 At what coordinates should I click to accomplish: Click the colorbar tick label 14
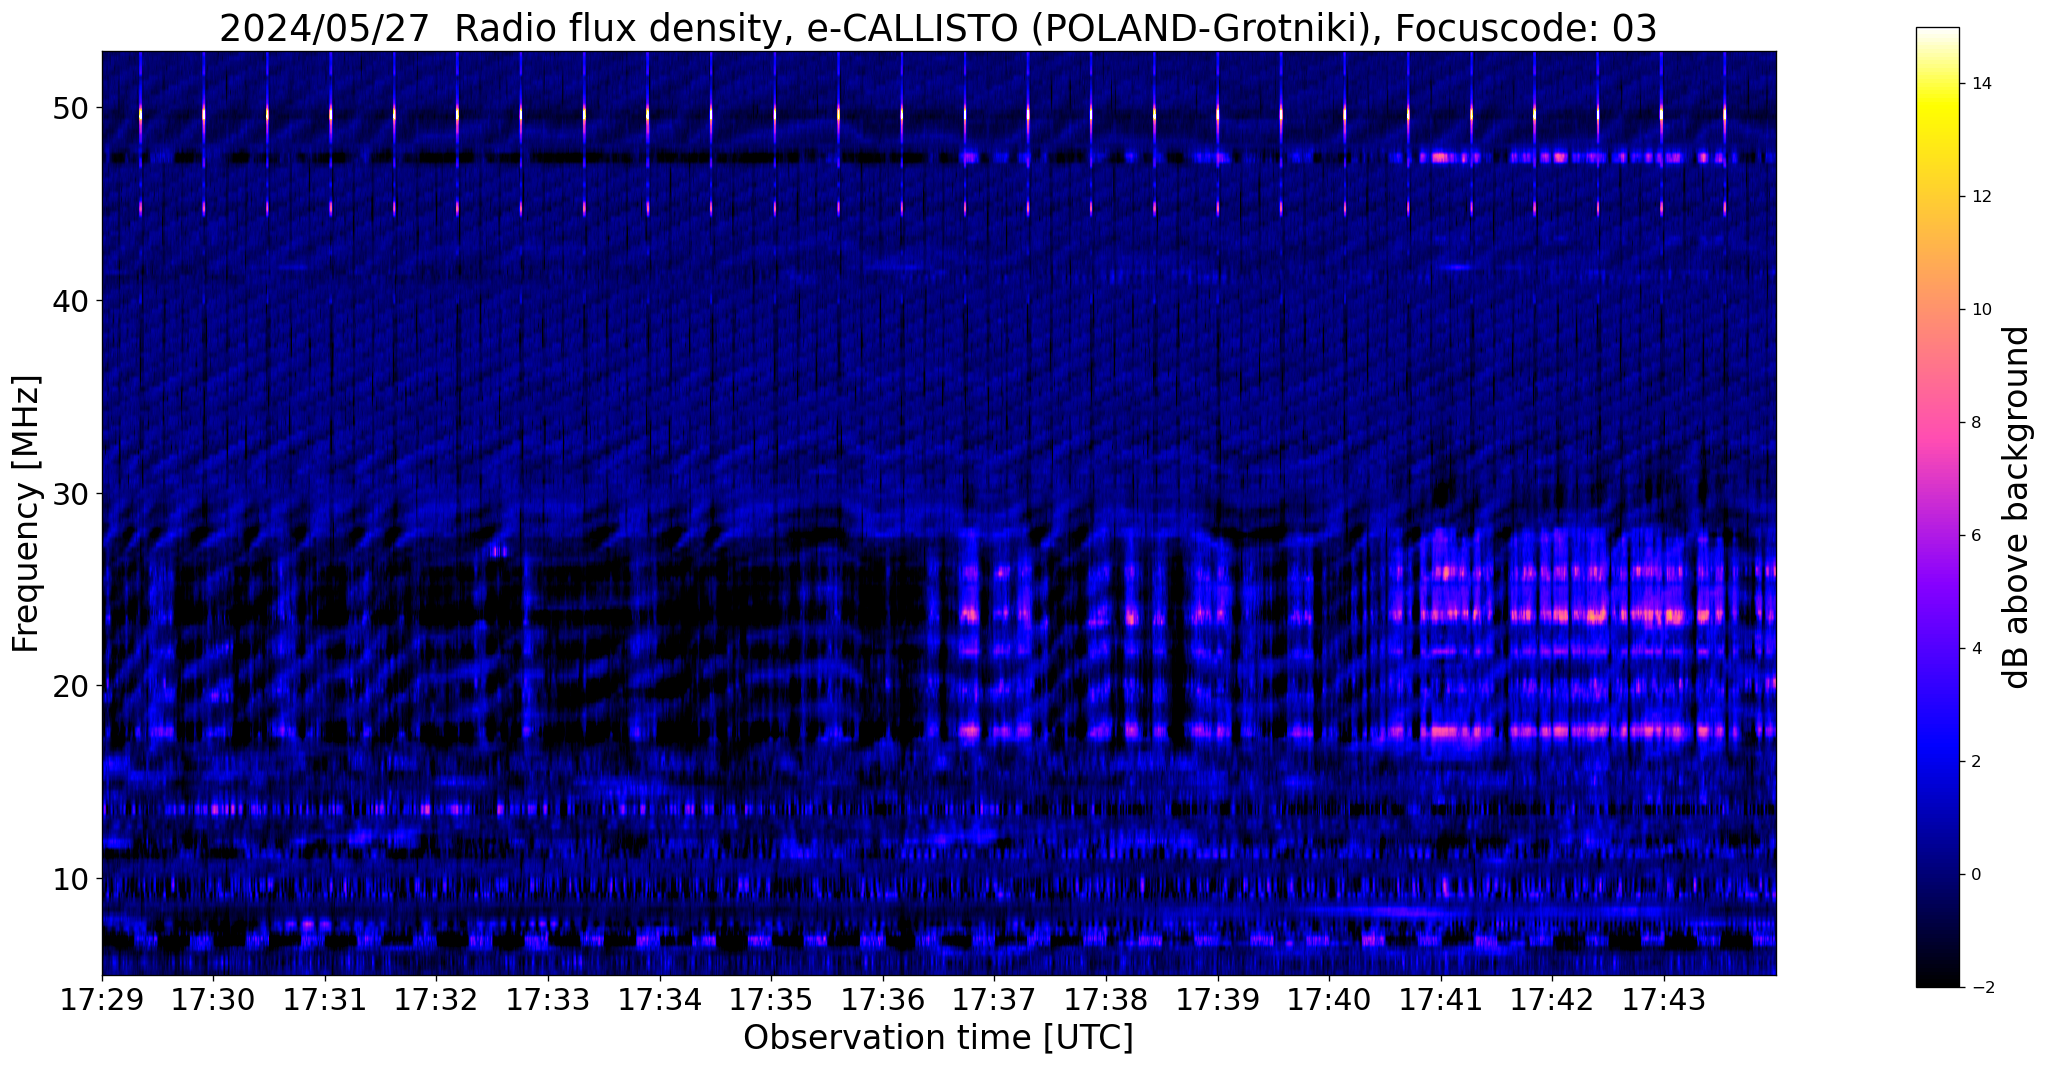pos(1981,84)
